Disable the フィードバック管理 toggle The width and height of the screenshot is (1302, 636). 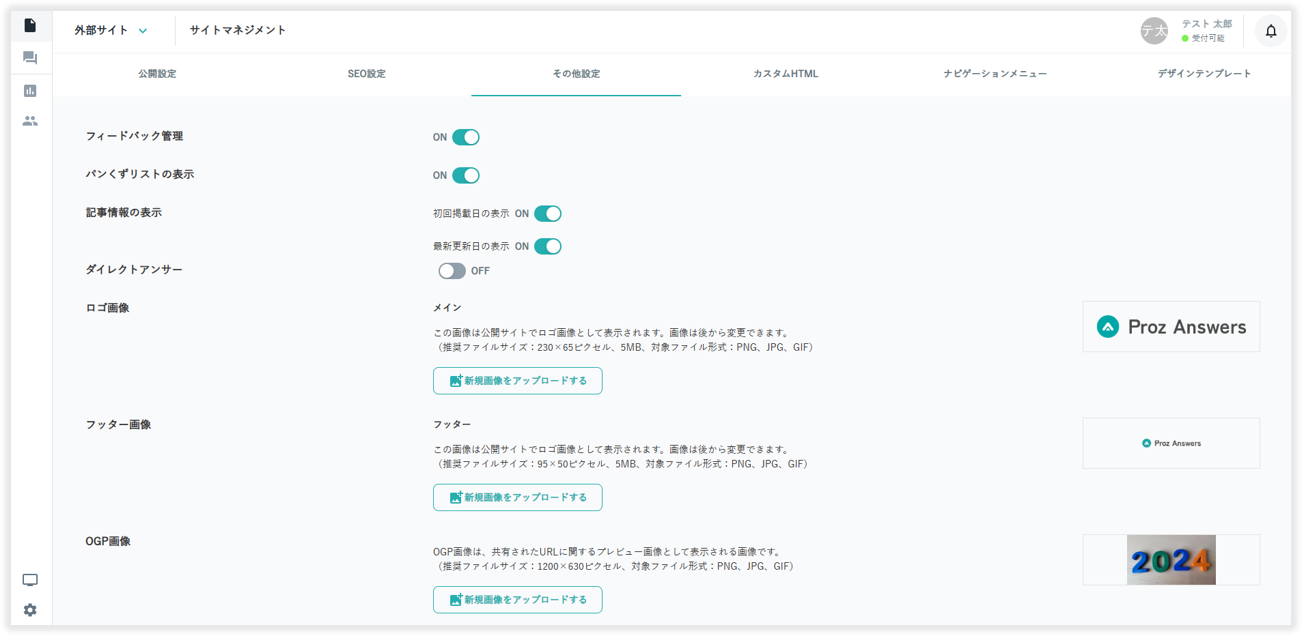tap(465, 137)
